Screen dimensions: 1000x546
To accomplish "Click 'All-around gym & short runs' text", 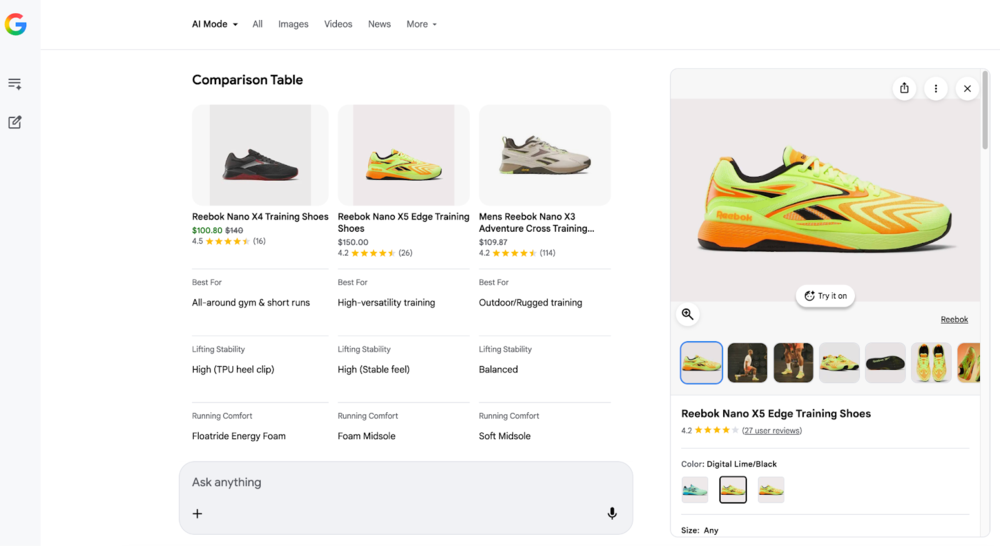I will tap(251, 303).
